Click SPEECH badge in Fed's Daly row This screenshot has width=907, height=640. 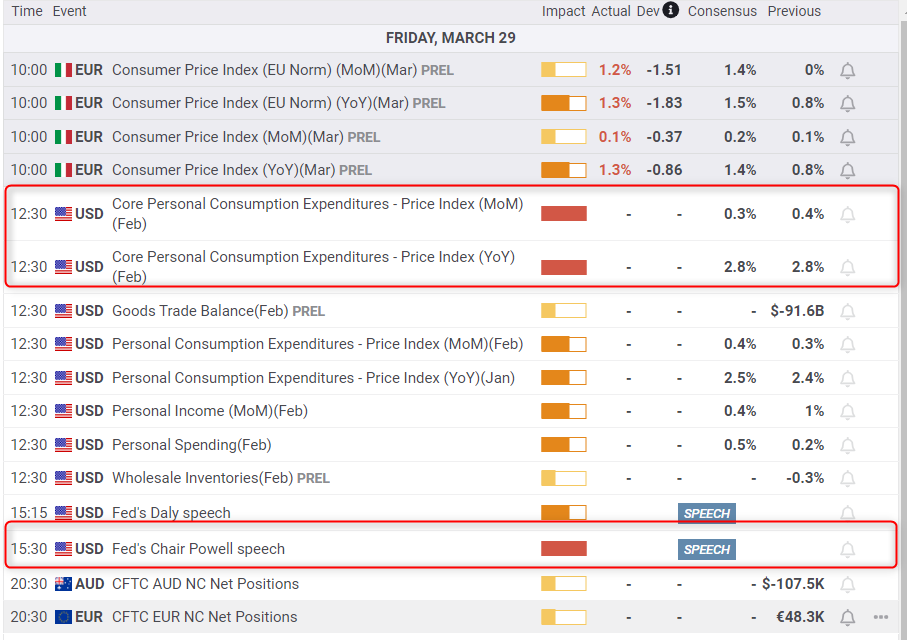pos(707,513)
